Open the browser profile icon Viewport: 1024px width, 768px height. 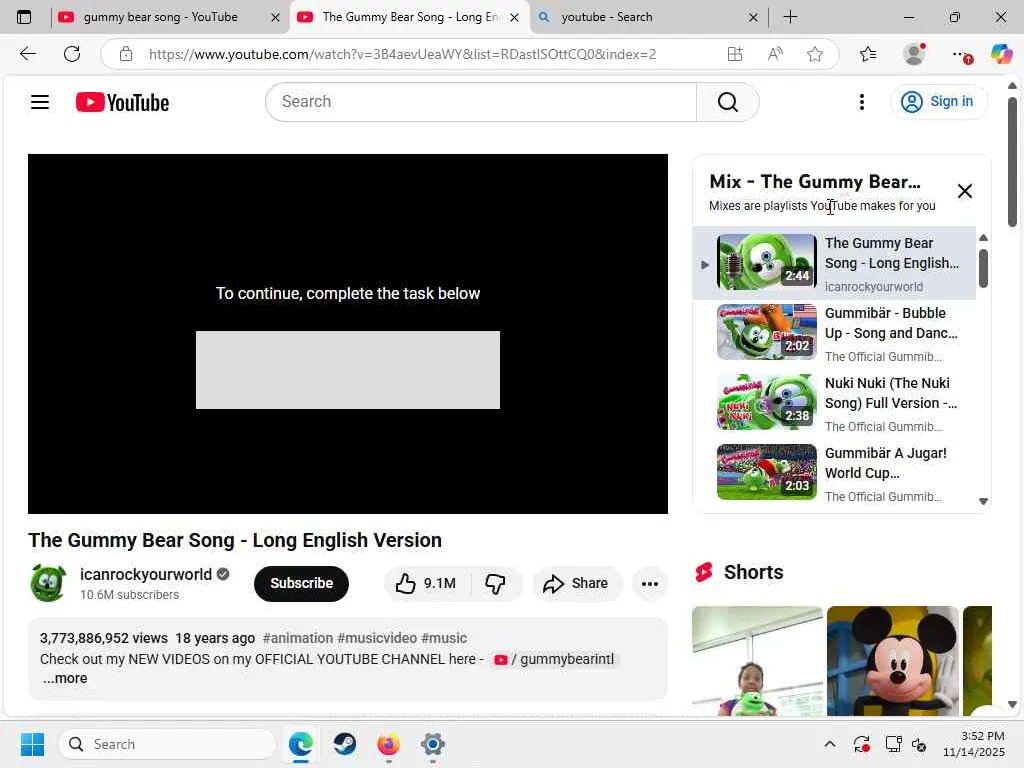coord(914,54)
